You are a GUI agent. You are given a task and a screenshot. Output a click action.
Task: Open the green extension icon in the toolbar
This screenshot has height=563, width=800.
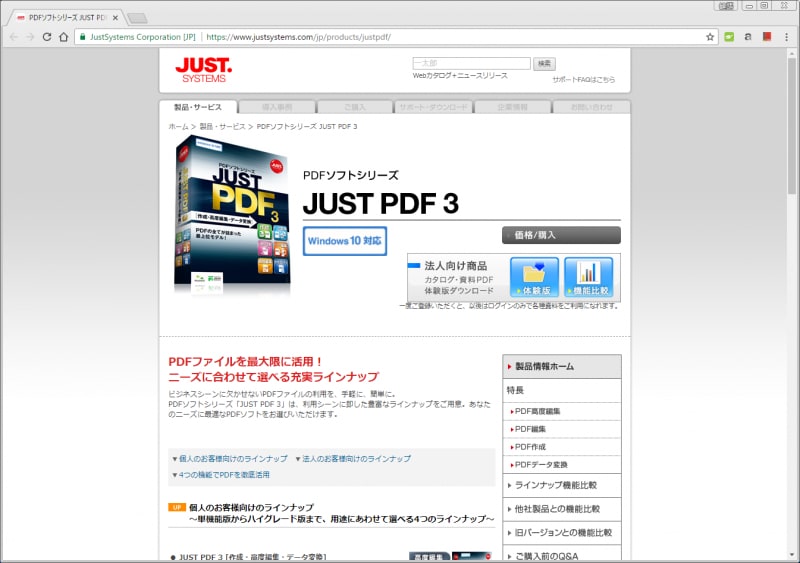click(729, 37)
